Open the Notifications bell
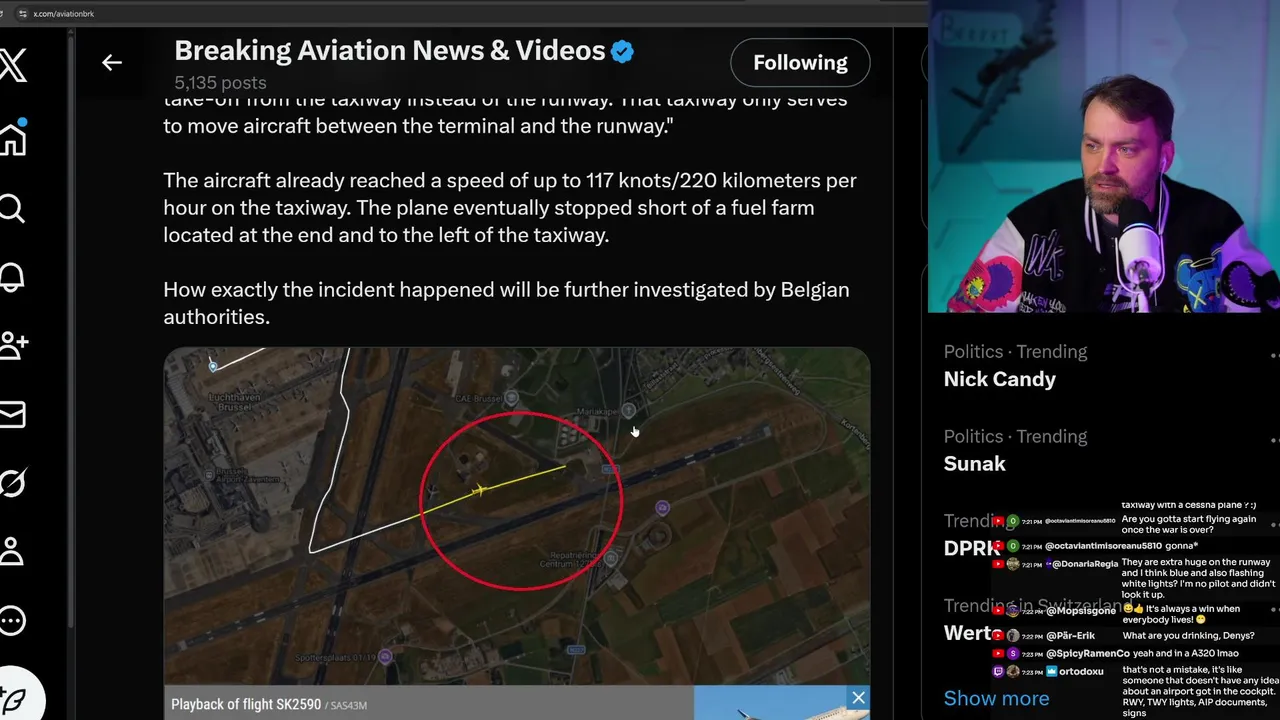The image size is (1280, 720). [12, 277]
